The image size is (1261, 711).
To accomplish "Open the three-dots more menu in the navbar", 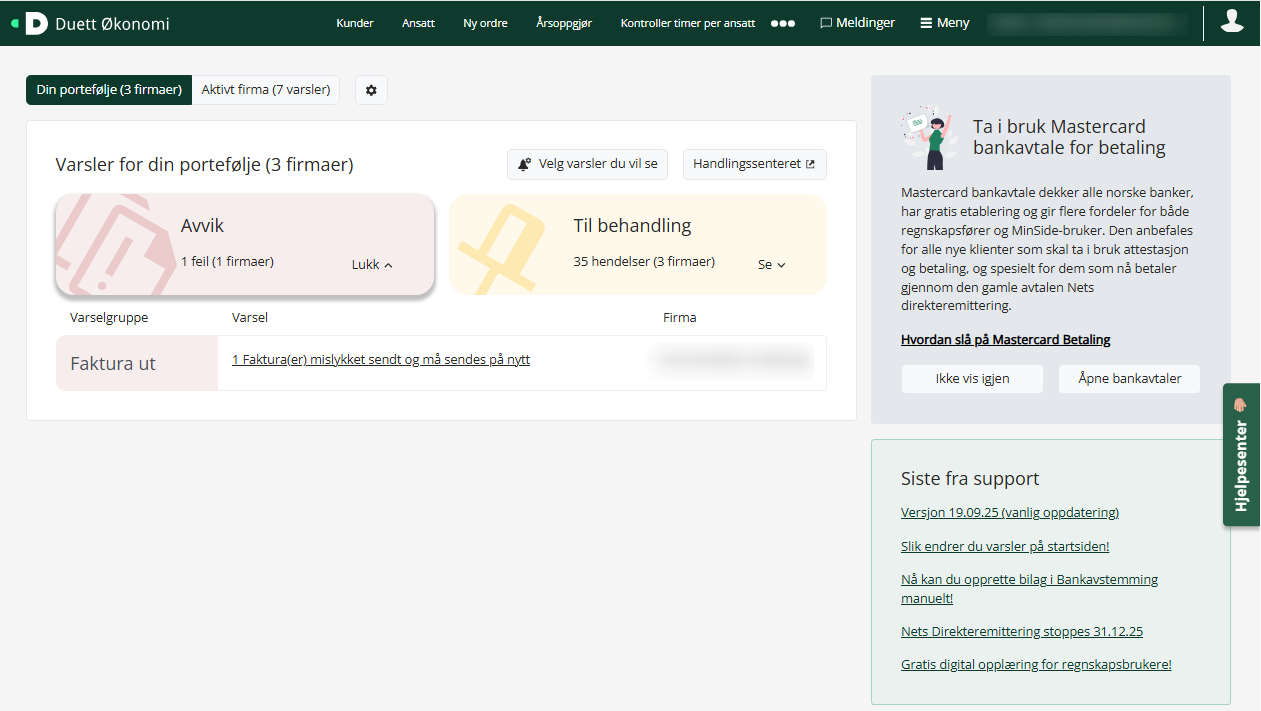I will [783, 23].
